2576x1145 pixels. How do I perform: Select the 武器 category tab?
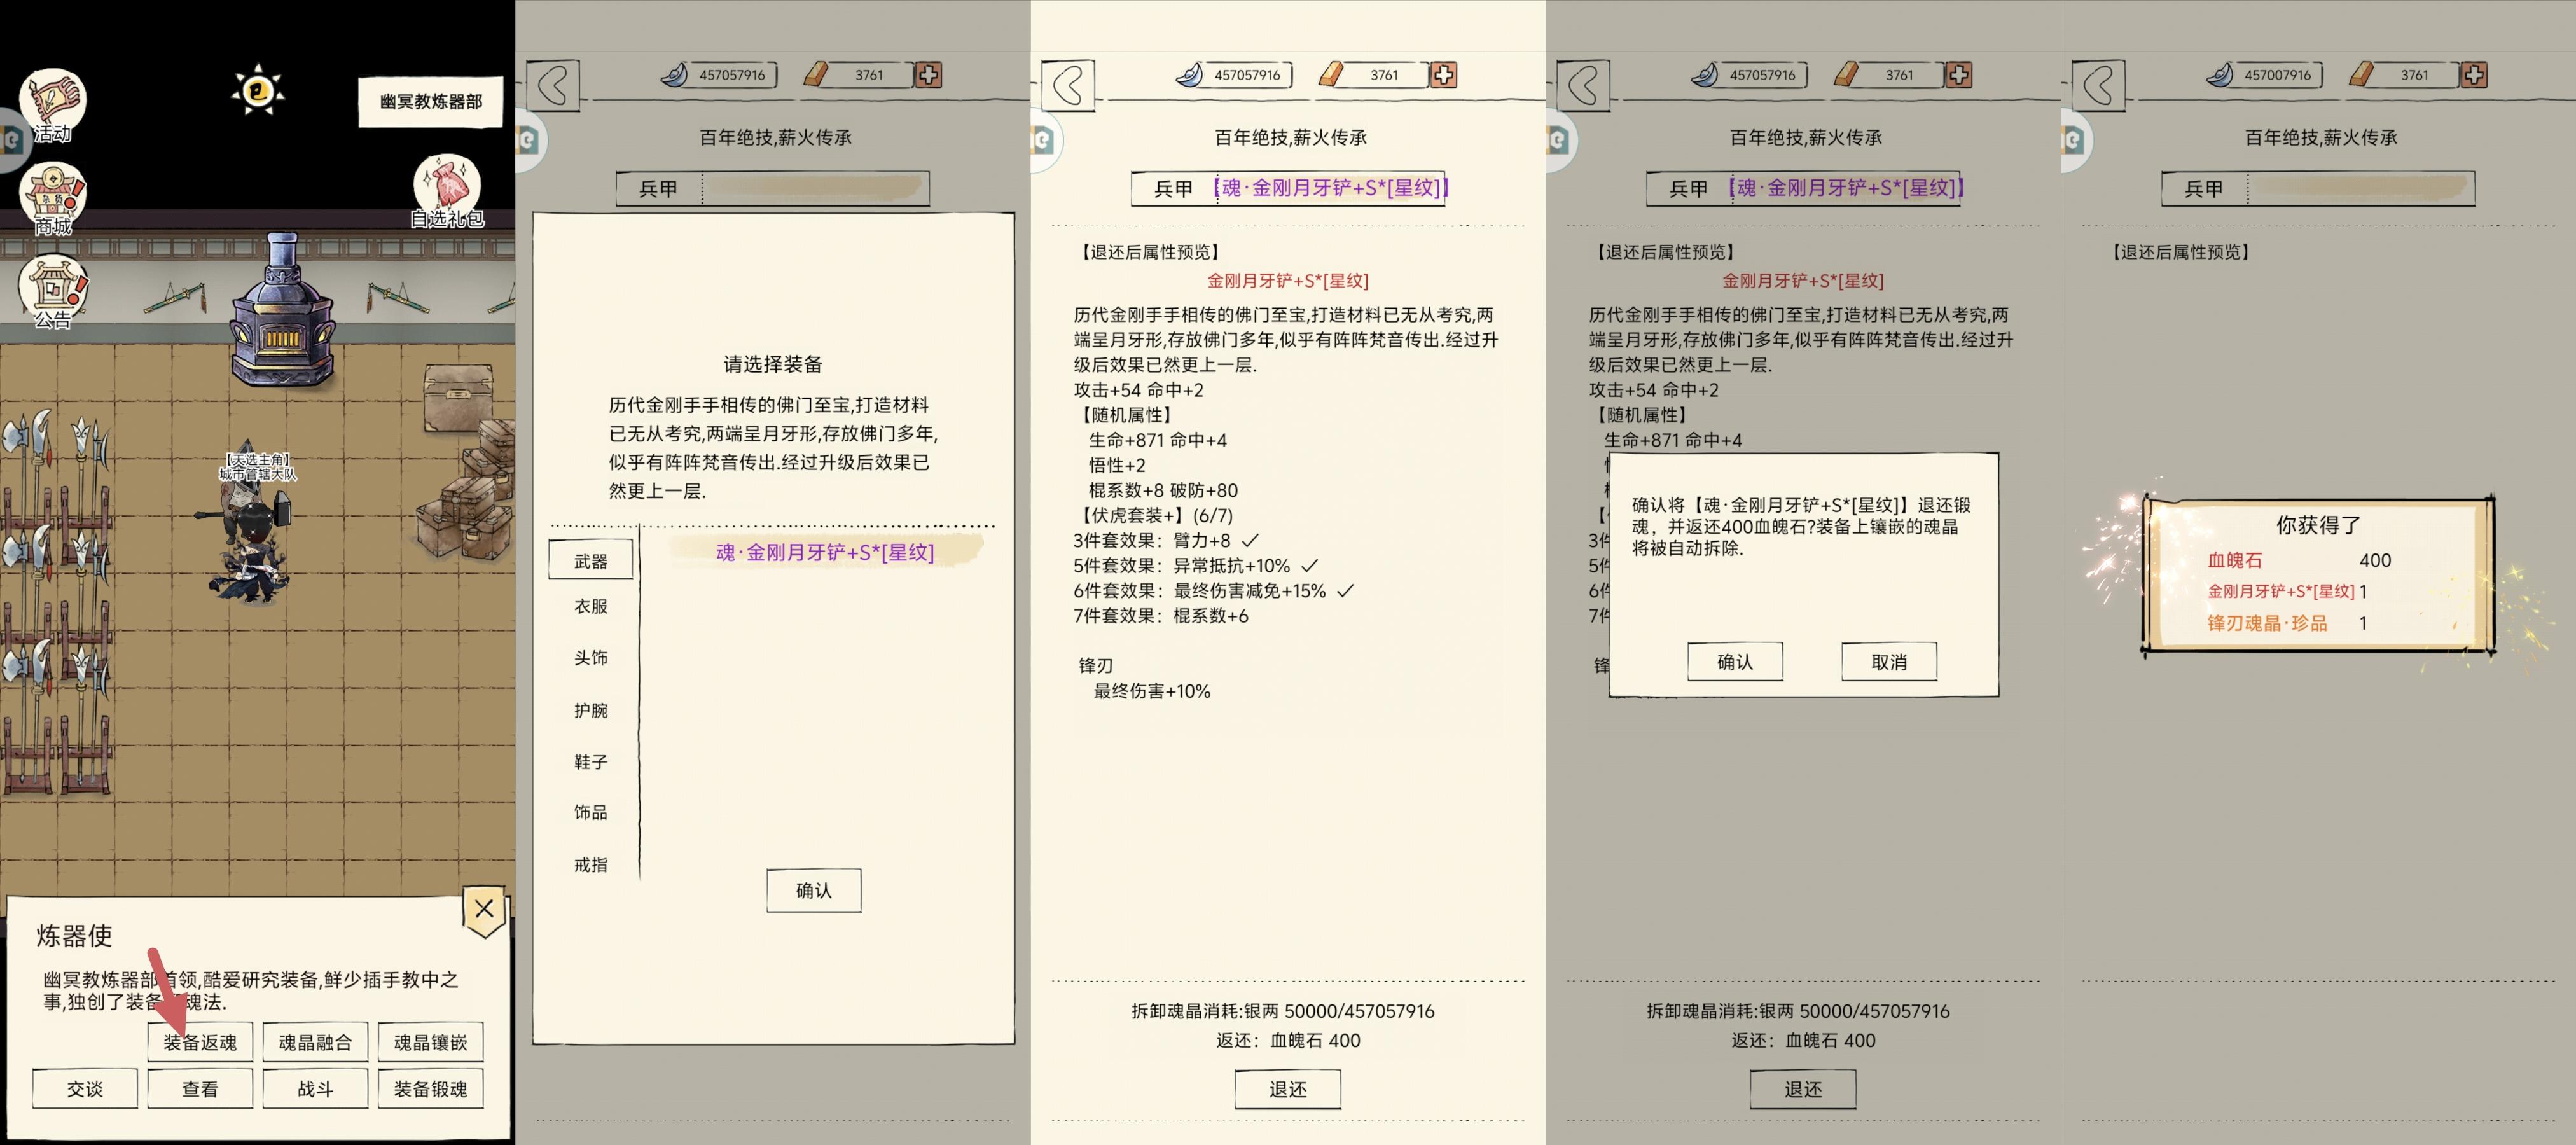pos(590,561)
